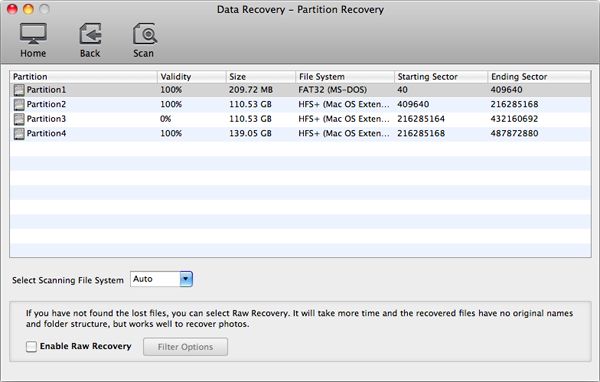Screen dimensions: 600x382
Task: Select the Partition2 row name
Action: 46,104
